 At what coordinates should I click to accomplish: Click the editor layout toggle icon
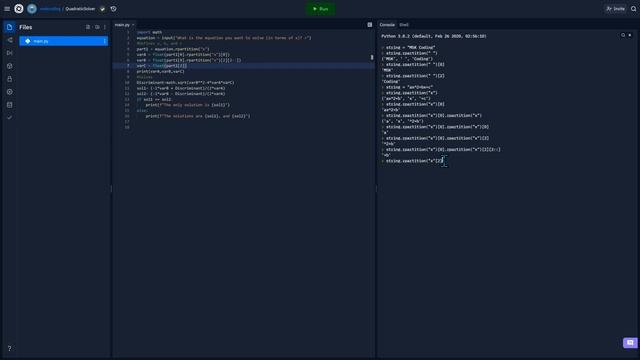coord(370,25)
